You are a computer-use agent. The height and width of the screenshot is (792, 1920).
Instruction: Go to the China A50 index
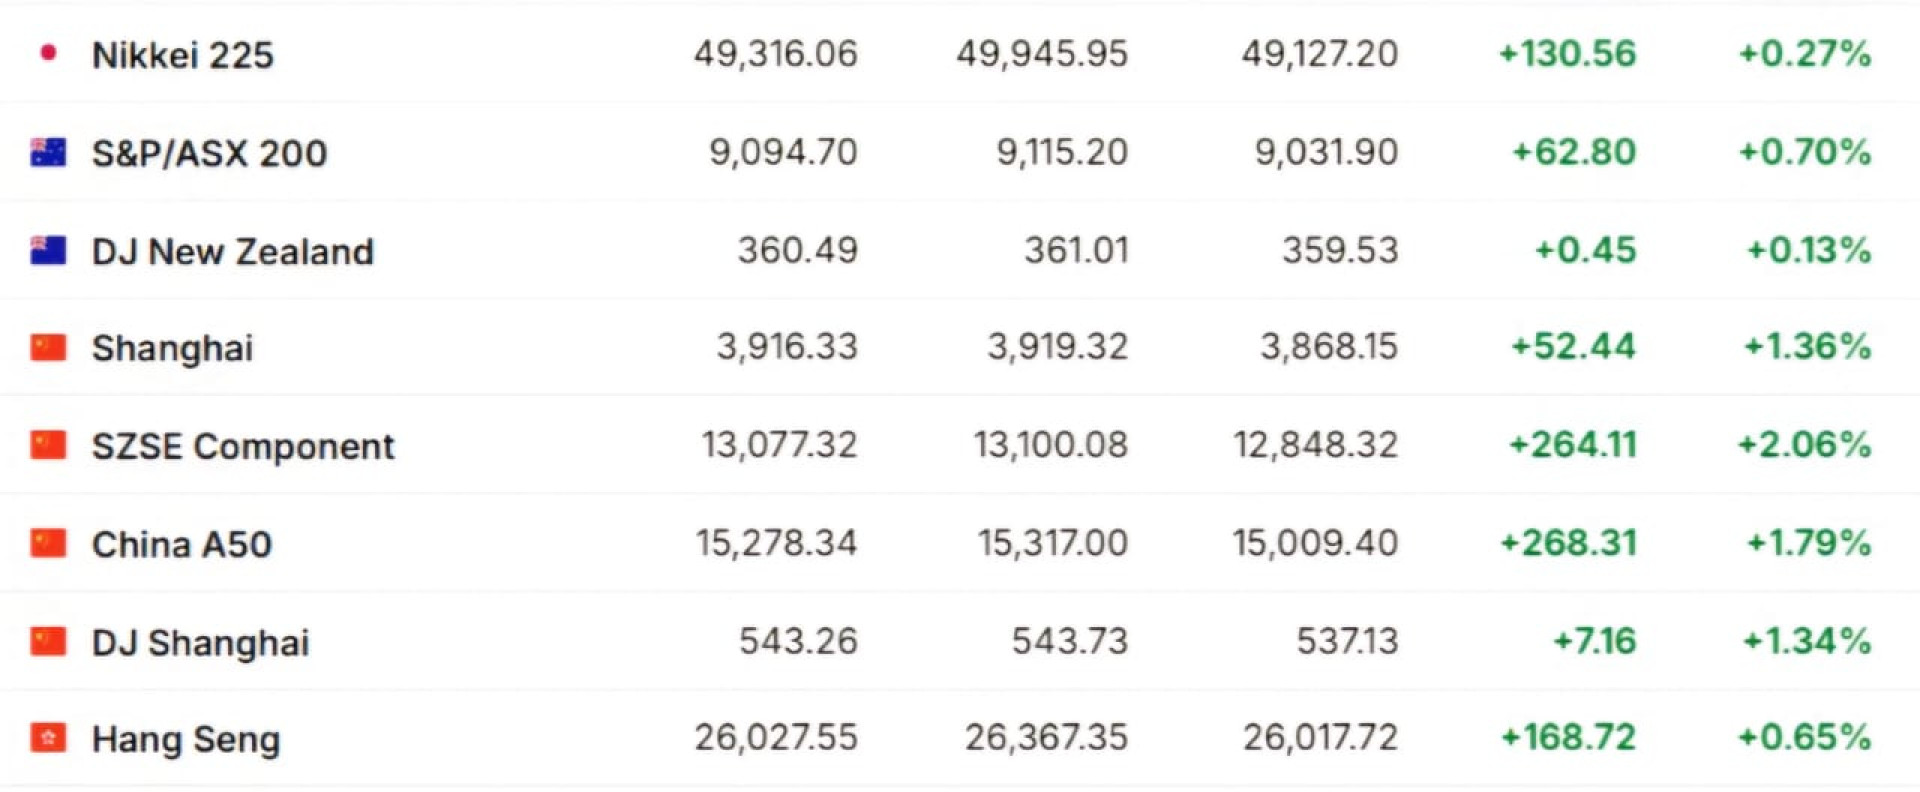tap(181, 544)
